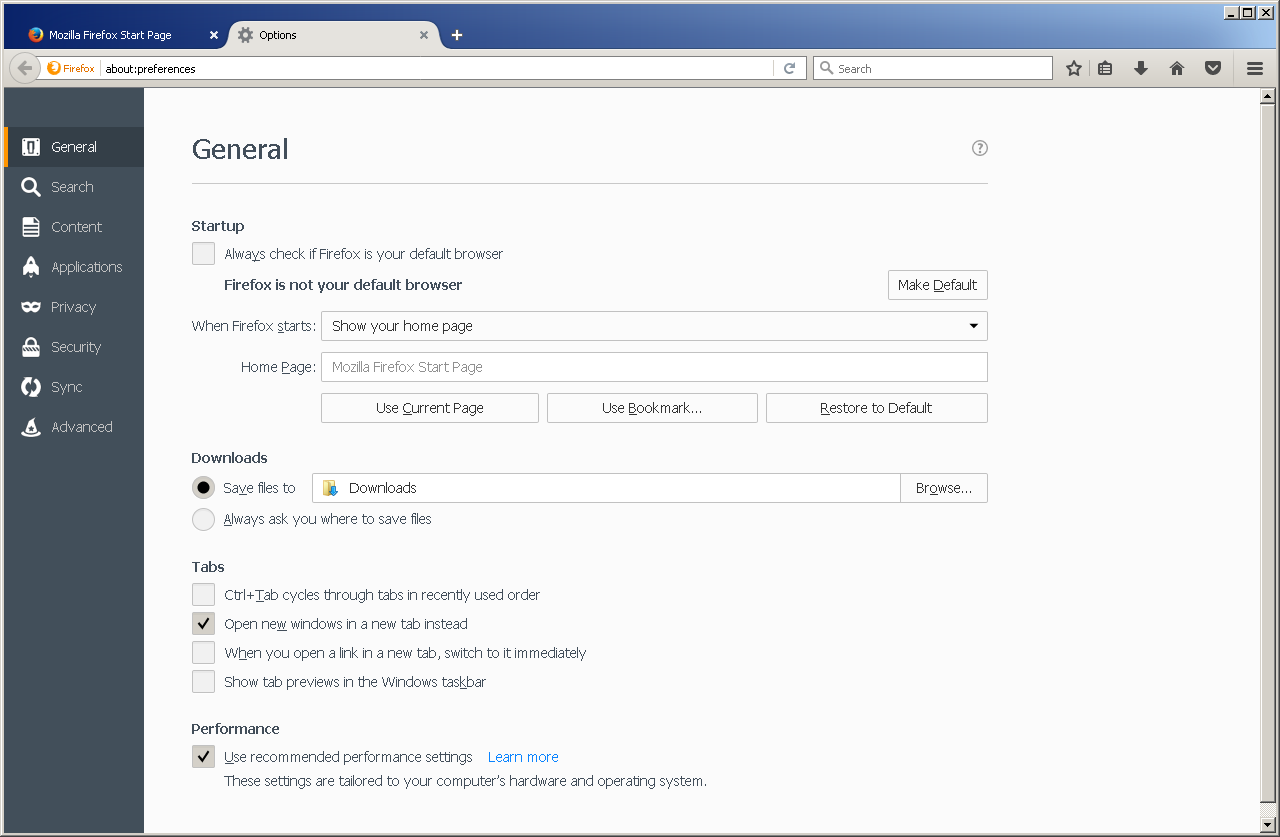Select Always ask where to save files
Viewport: 1280px width, 837px height.
[203, 519]
